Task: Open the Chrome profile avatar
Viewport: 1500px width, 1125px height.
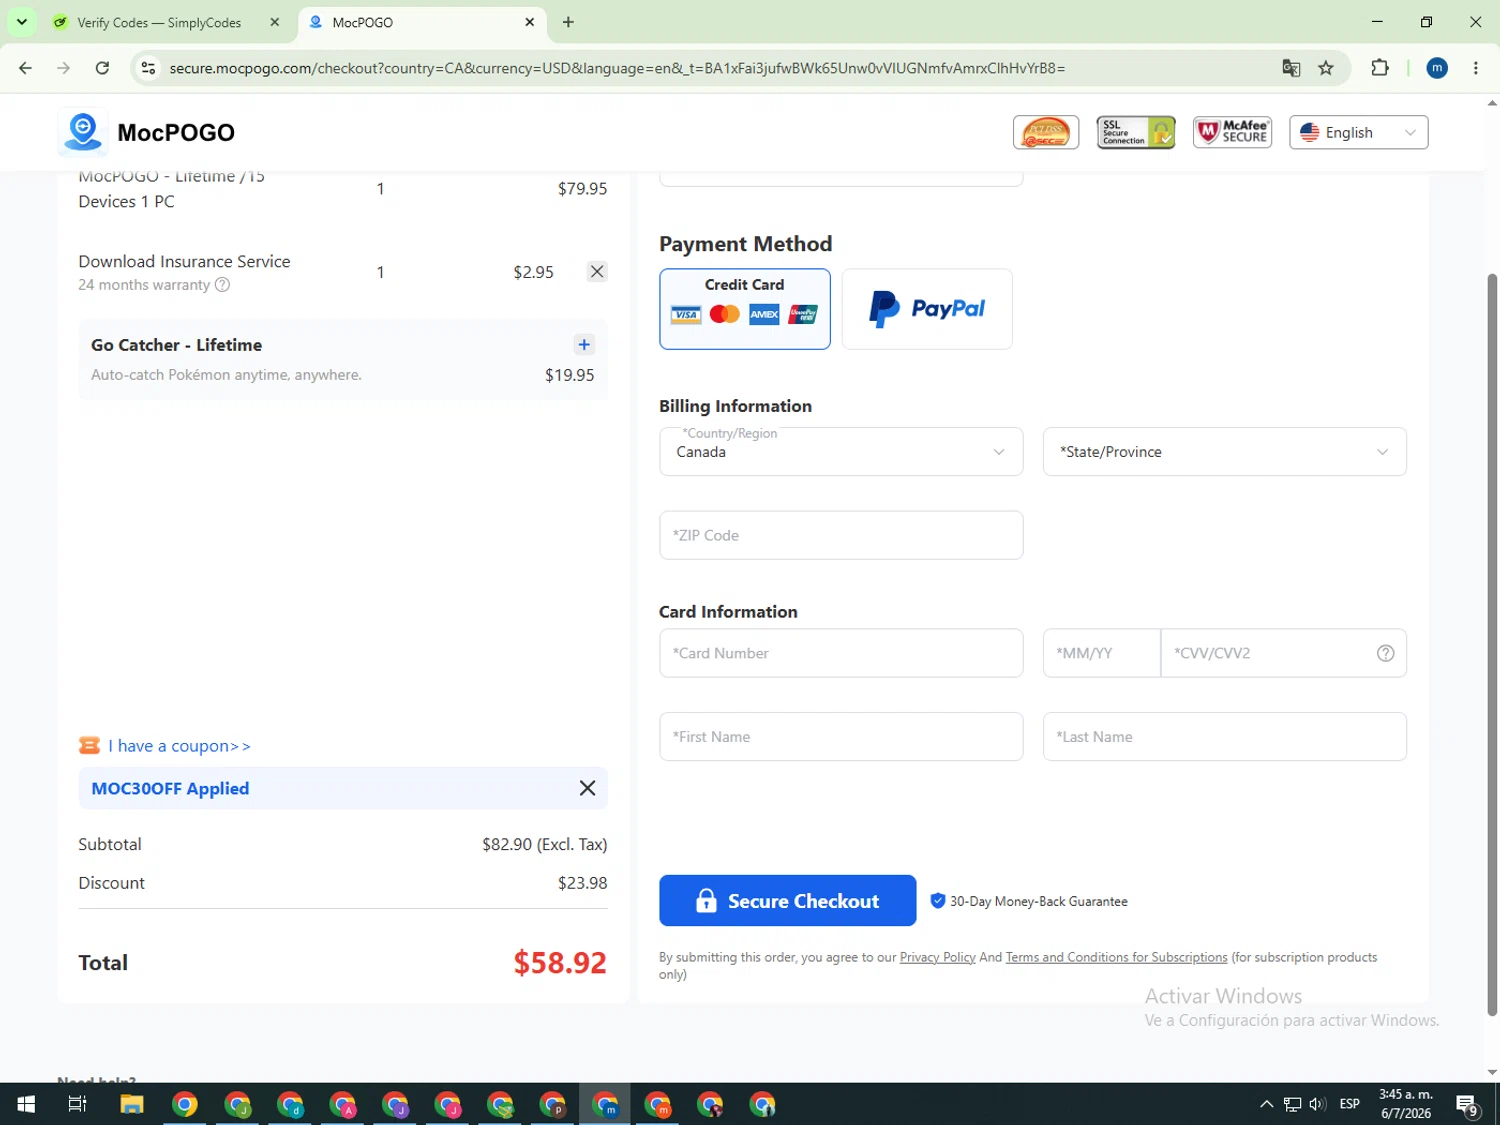Action: click(1437, 68)
